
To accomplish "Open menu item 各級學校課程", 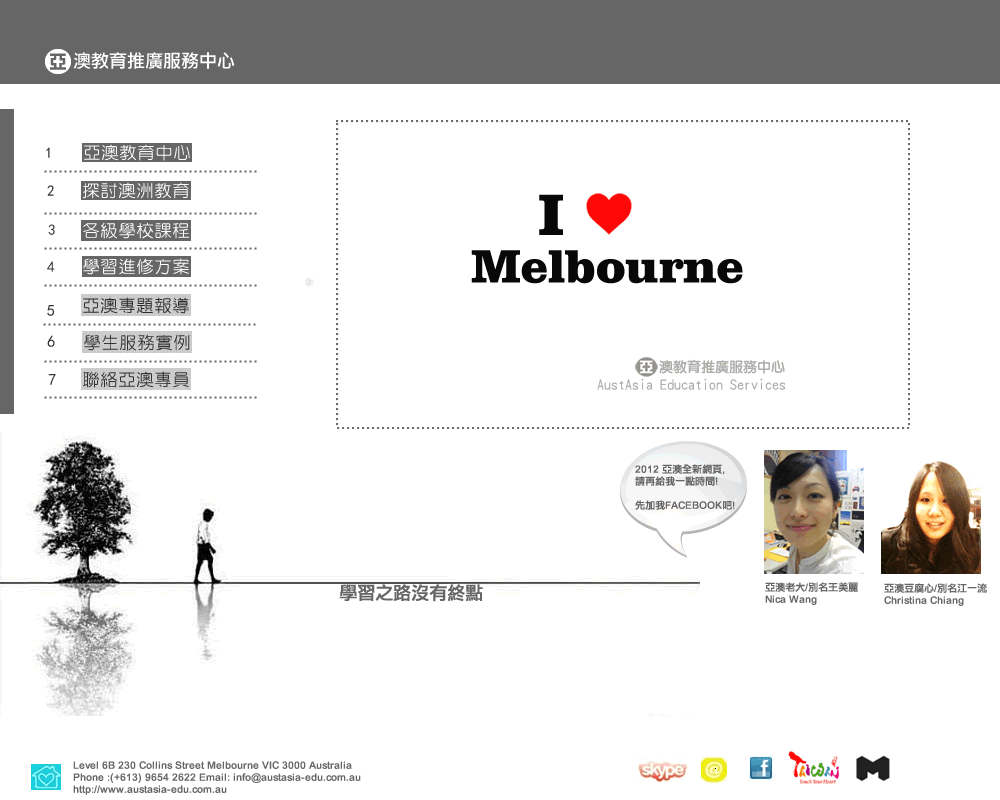I will tap(136, 231).
